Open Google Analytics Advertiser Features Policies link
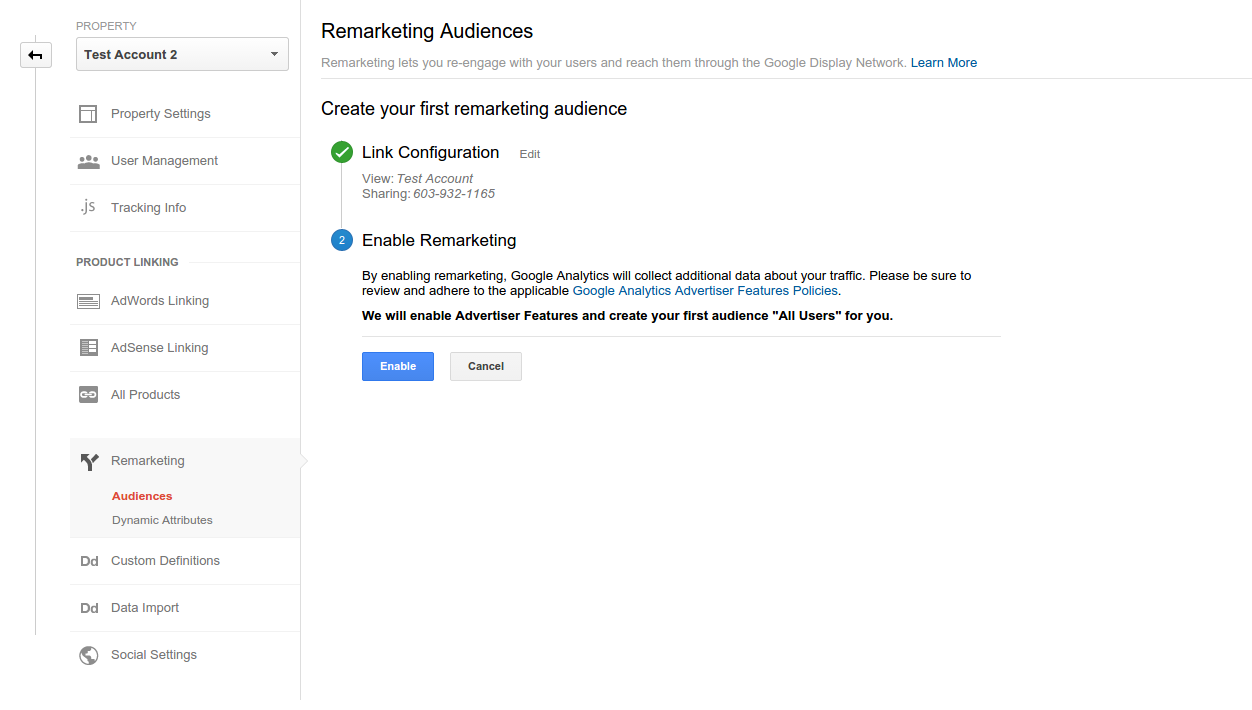This screenshot has height=710, width=1252. [x=705, y=291]
